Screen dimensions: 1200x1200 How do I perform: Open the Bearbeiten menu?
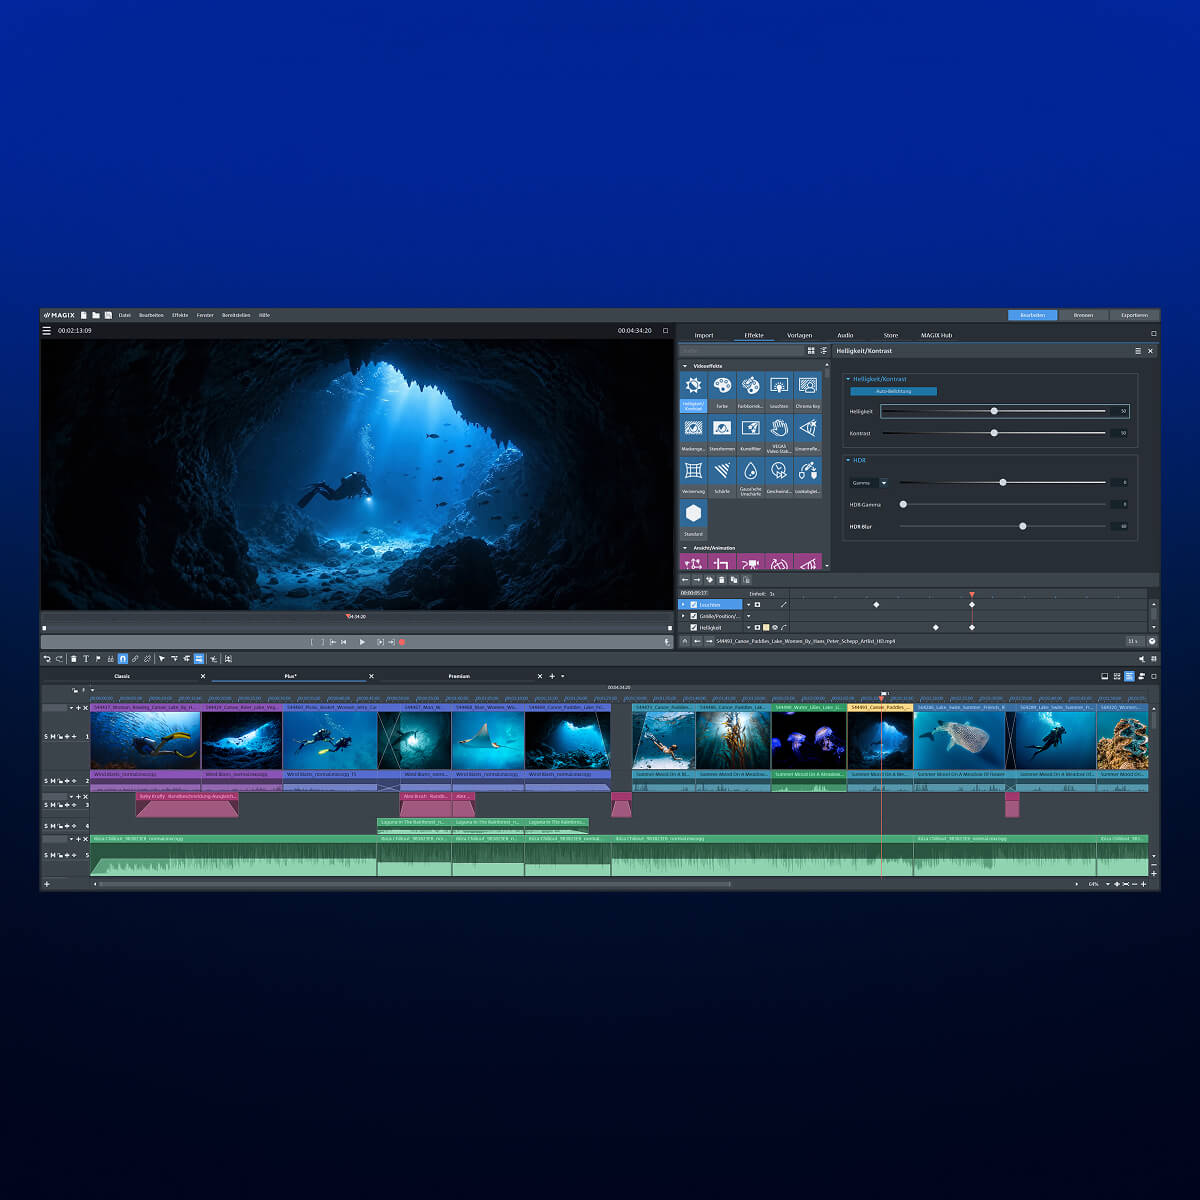(151, 315)
